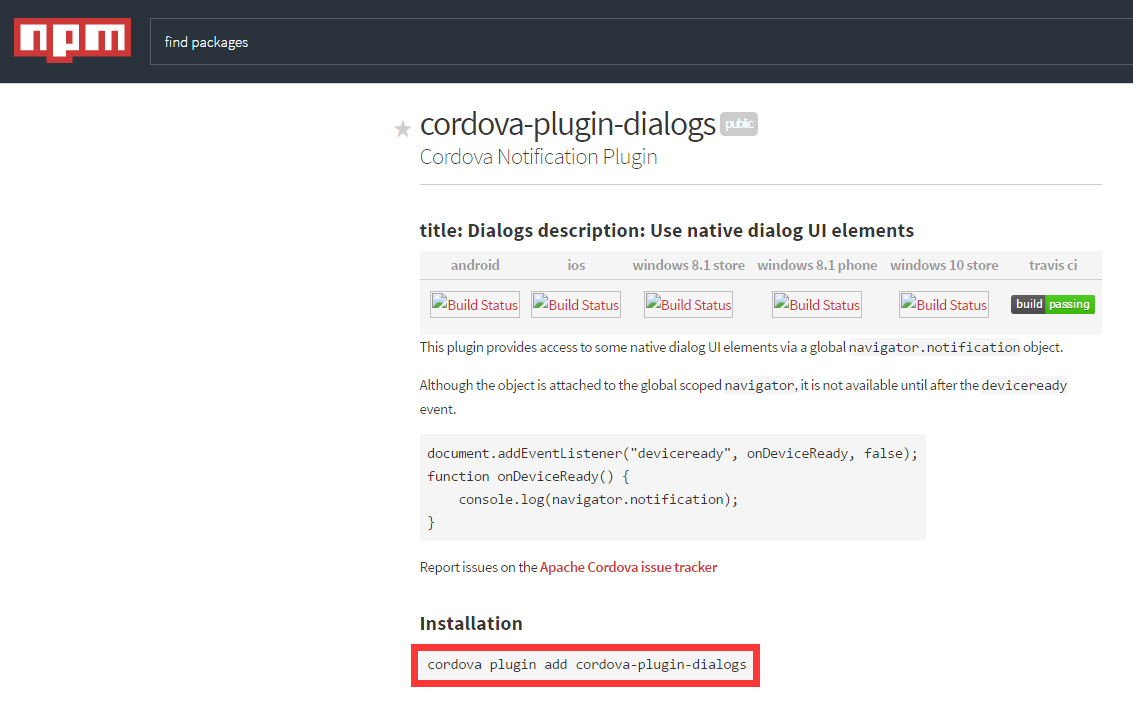The image size is (1133, 707).
Task: Click the Cordova Notification Plugin subtitle
Action: [x=538, y=157]
